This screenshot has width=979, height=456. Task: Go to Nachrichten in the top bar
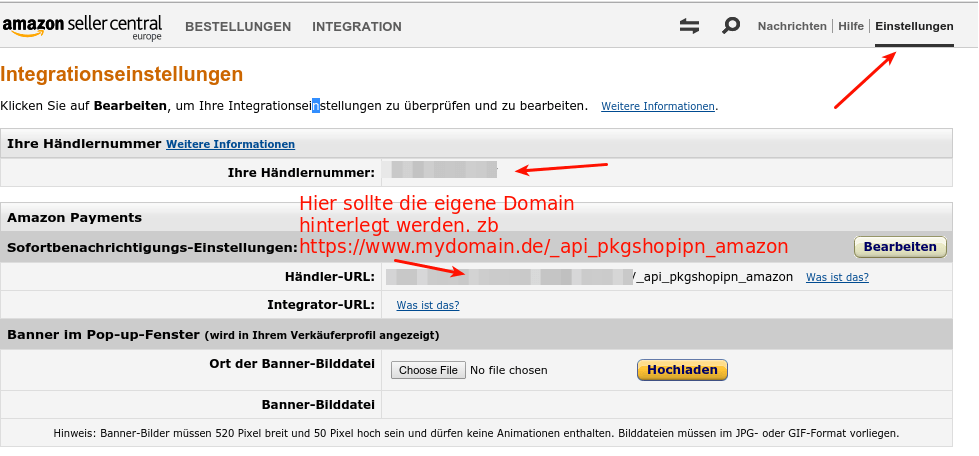coord(792,26)
